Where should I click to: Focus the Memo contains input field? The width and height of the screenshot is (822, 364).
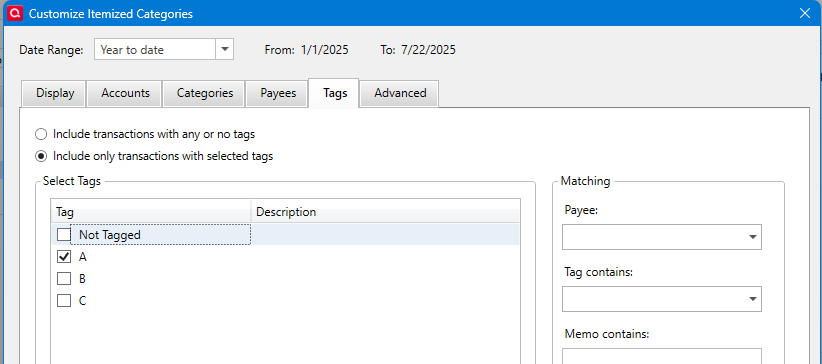(662, 356)
